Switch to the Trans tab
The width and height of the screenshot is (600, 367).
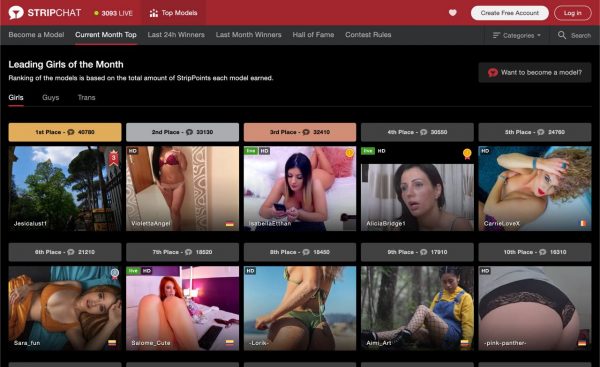86,98
